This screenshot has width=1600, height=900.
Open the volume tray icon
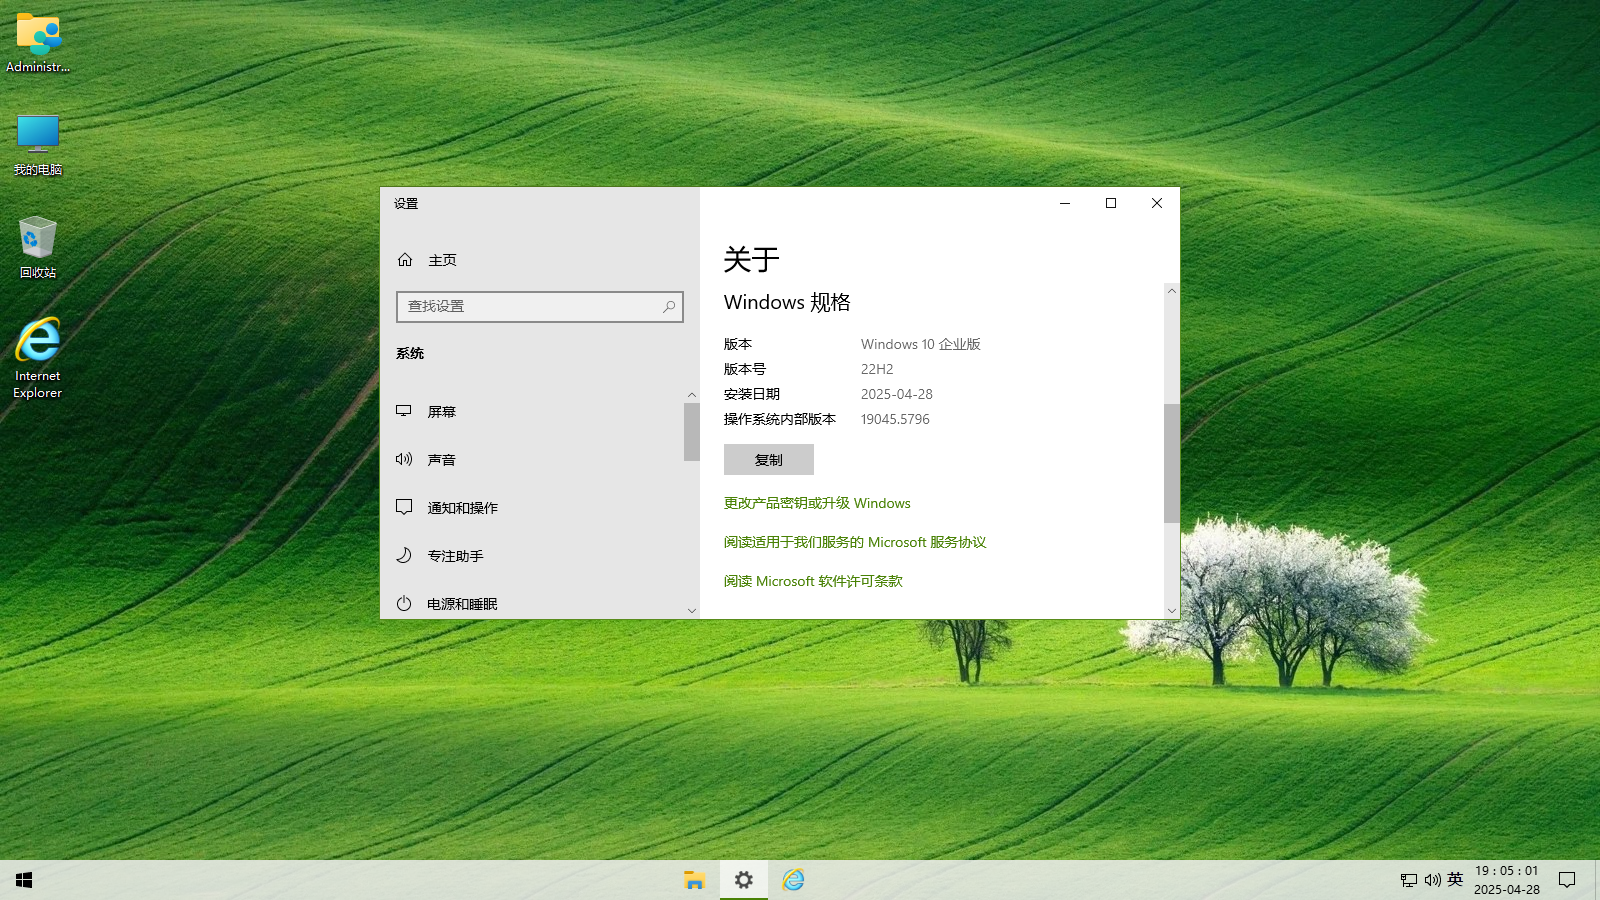(x=1432, y=880)
